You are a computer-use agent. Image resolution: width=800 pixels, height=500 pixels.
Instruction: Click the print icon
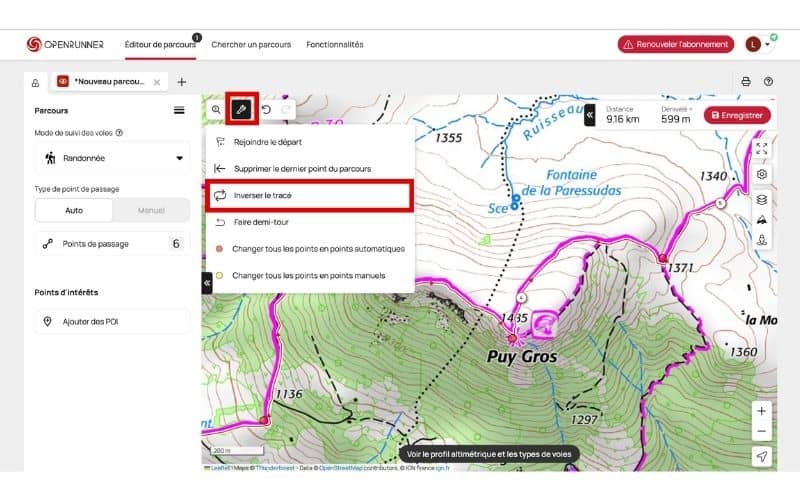(x=745, y=82)
